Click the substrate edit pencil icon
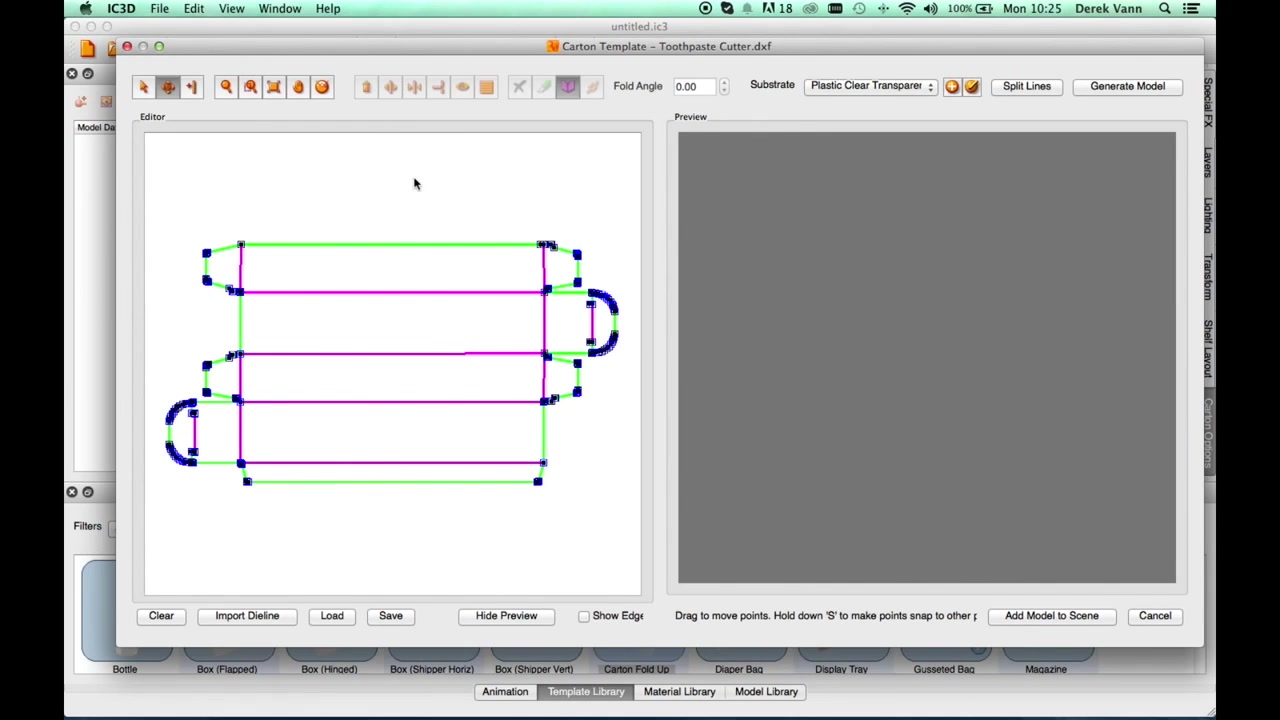The image size is (1280, 720). 972,87
